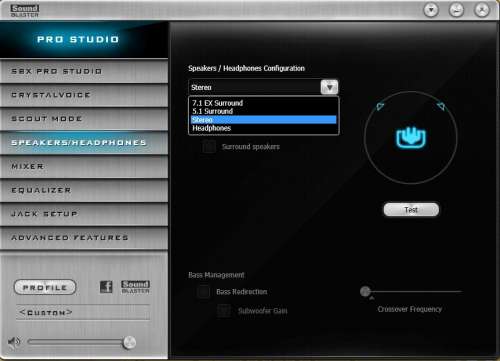Choose 5.1 Surround from list

(x=263, y=111)
